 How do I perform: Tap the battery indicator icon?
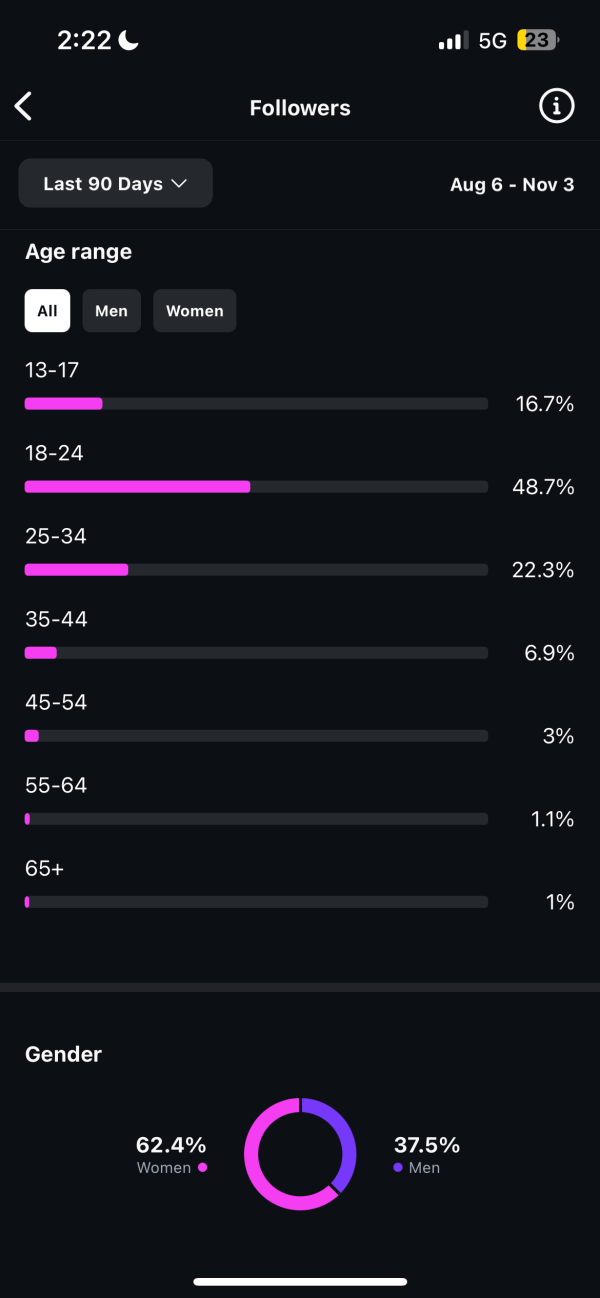coord(538,41)
